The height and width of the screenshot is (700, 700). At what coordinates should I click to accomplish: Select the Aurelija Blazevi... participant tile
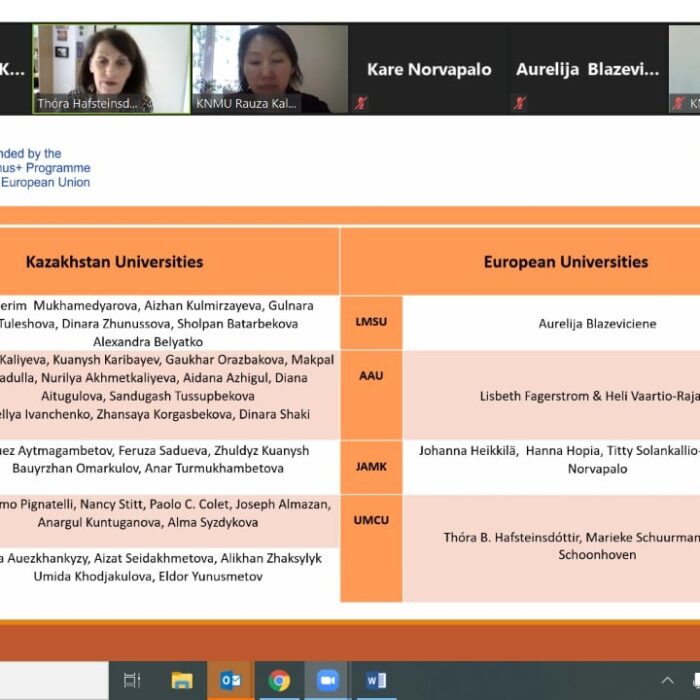587,69
